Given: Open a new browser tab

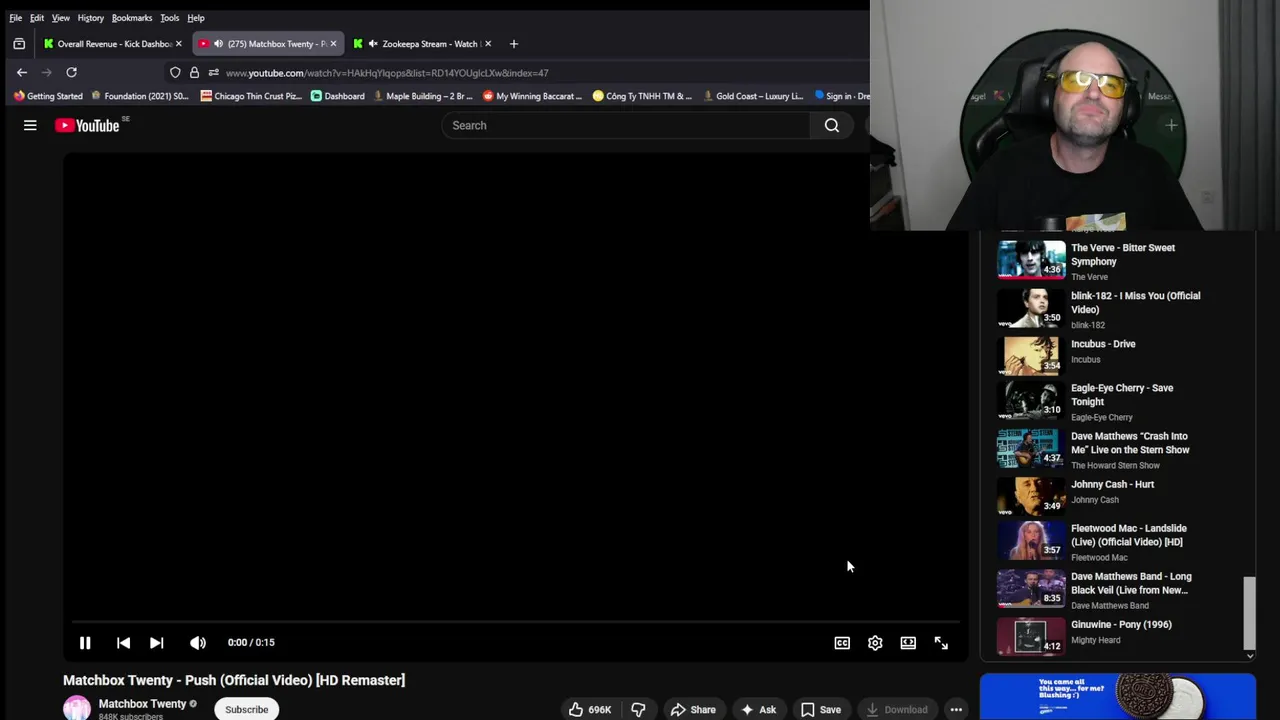Looking at the screenshot, I should 514,44.
